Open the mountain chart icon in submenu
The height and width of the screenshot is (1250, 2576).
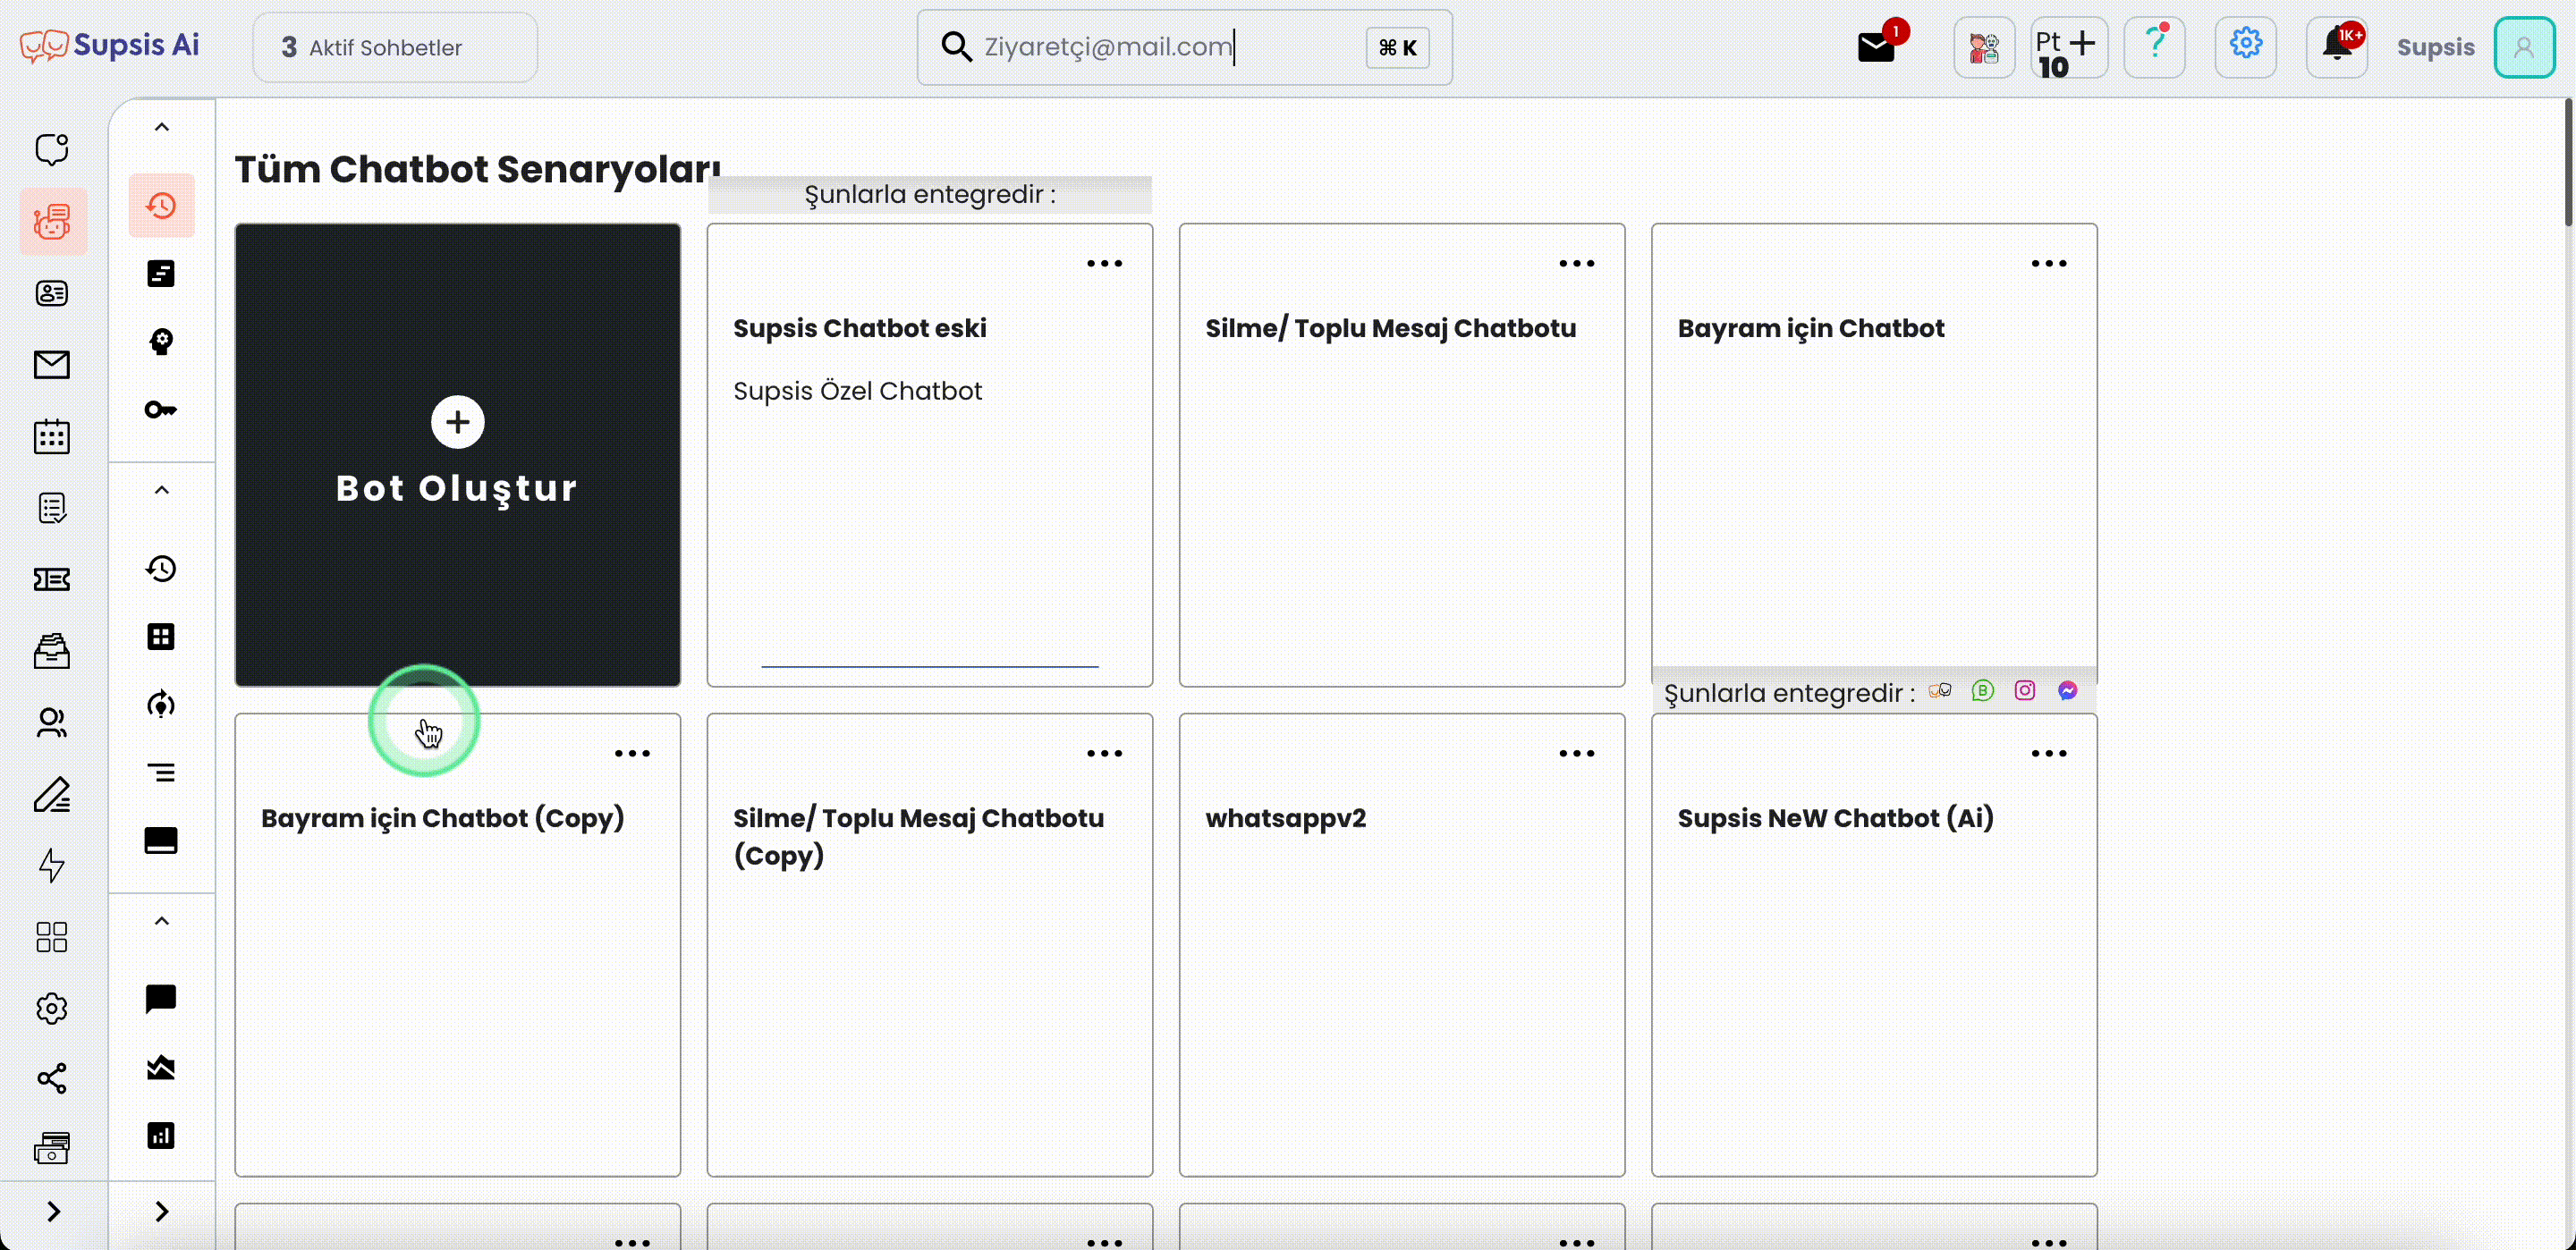tap(161, 1068)
